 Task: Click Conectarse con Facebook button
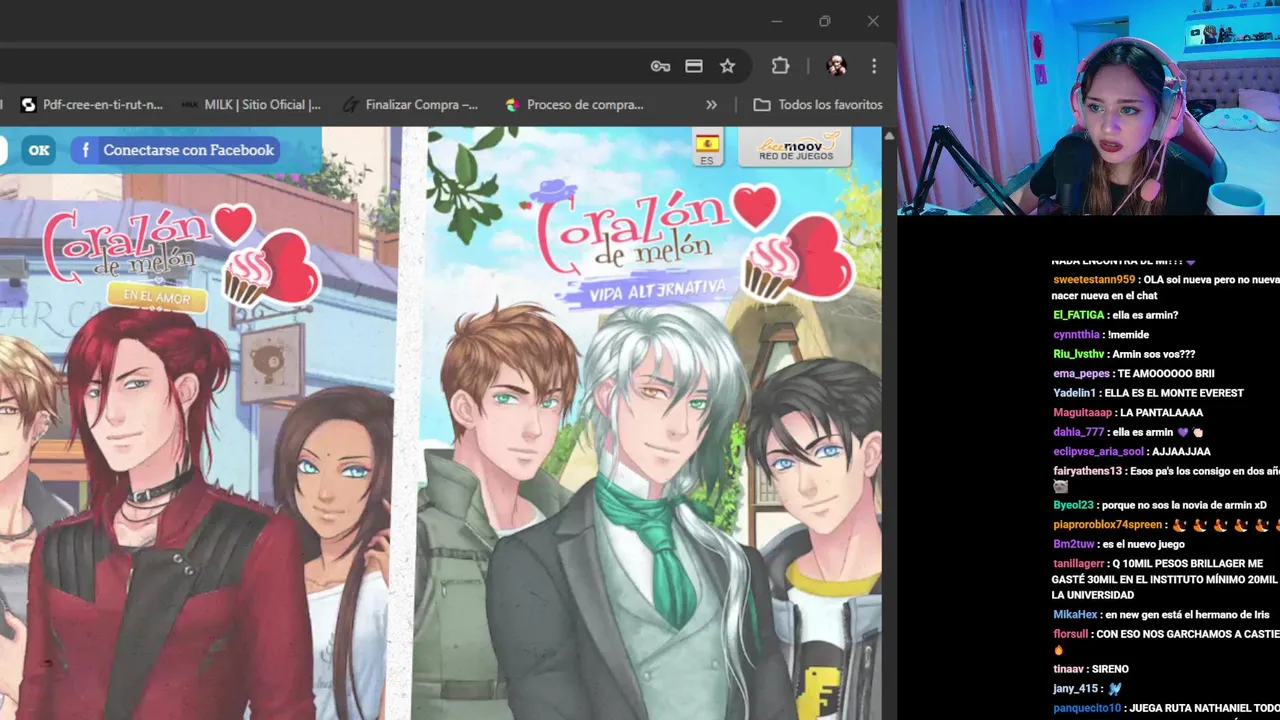coord(175,150)
